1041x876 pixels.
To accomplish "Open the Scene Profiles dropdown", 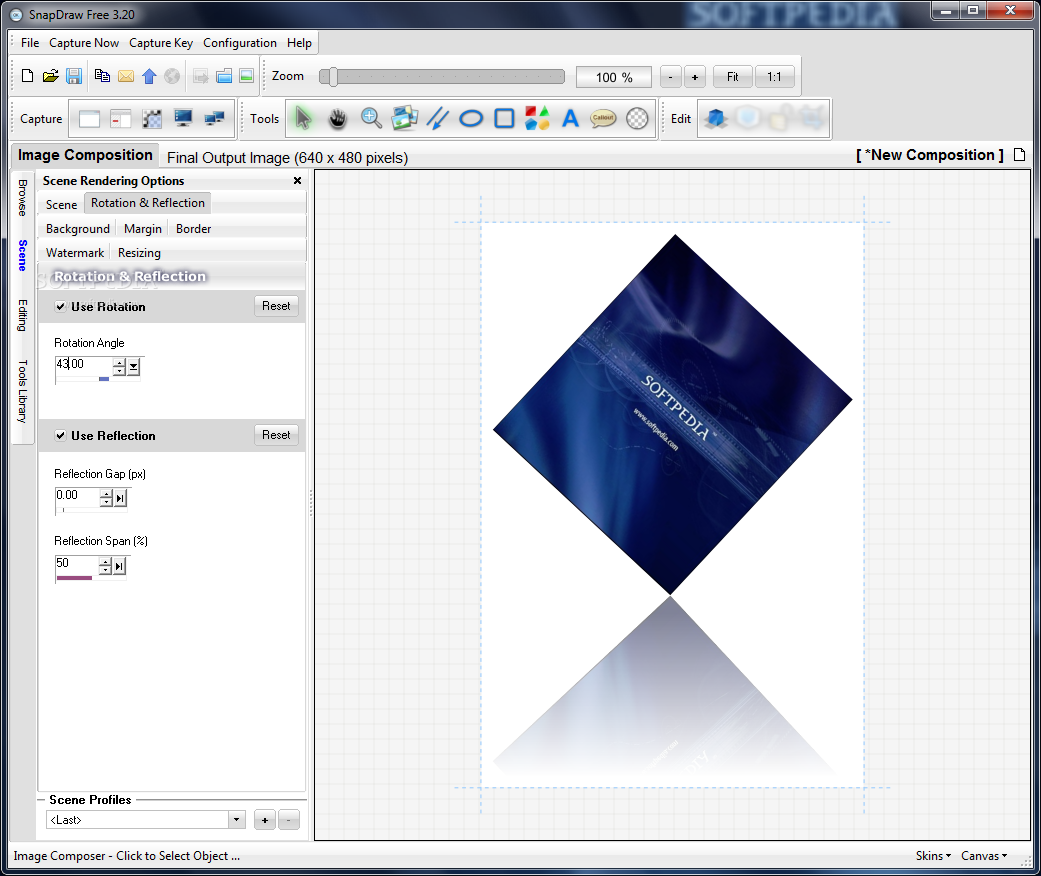I will pos(236,820).
